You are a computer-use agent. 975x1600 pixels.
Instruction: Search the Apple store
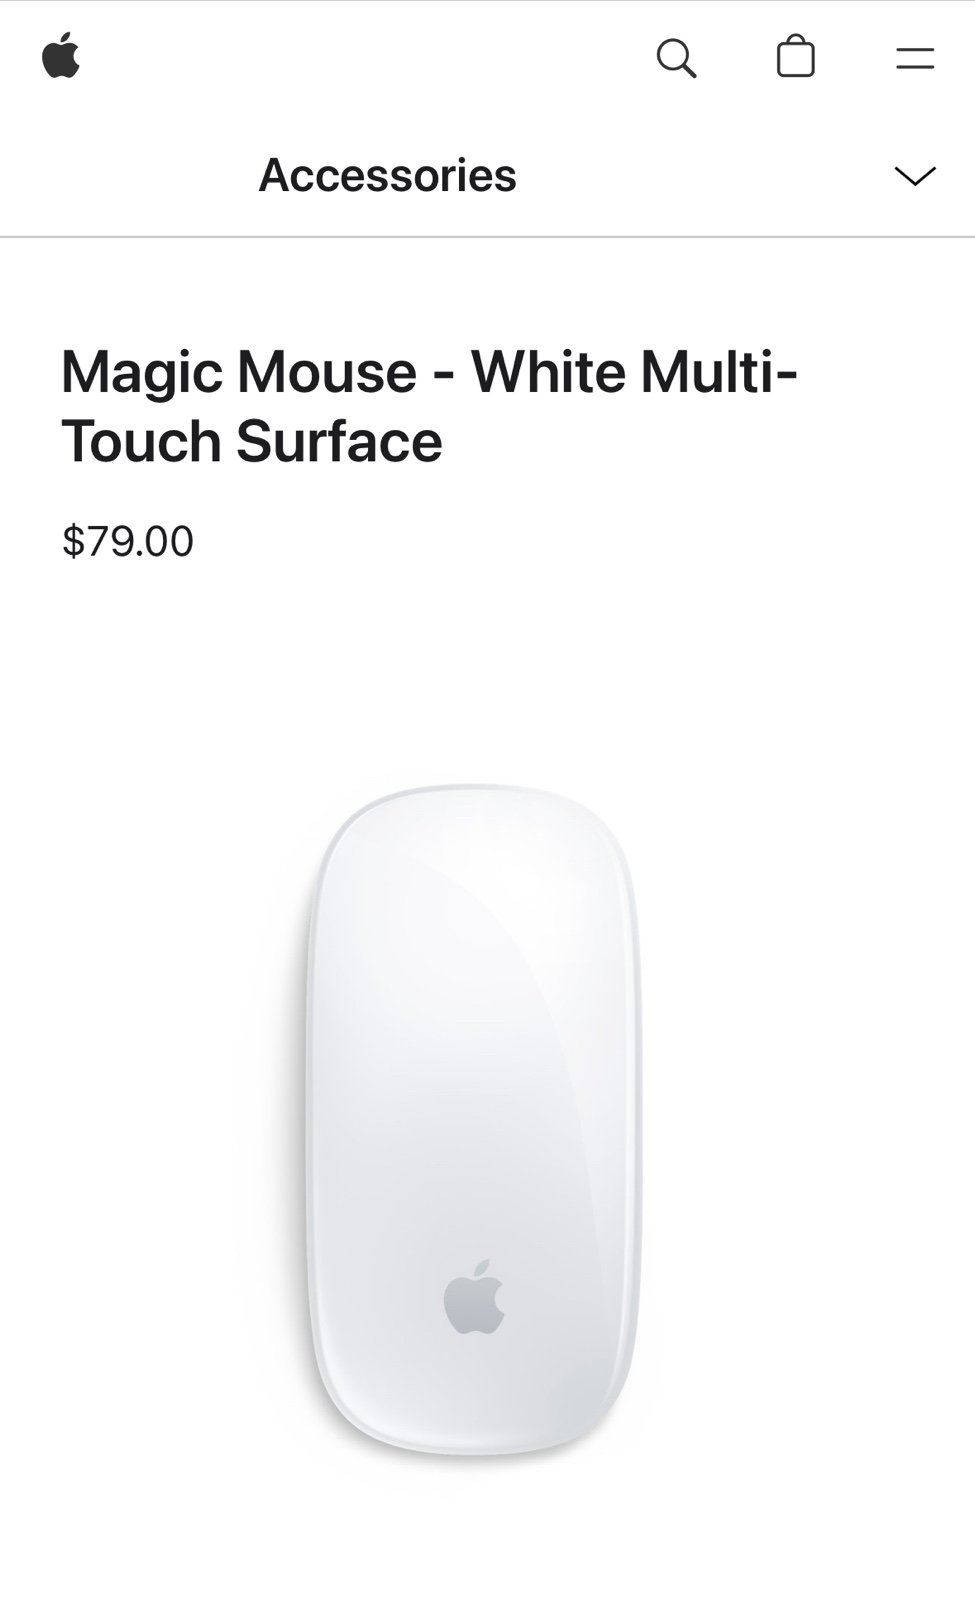click(676, 58)
